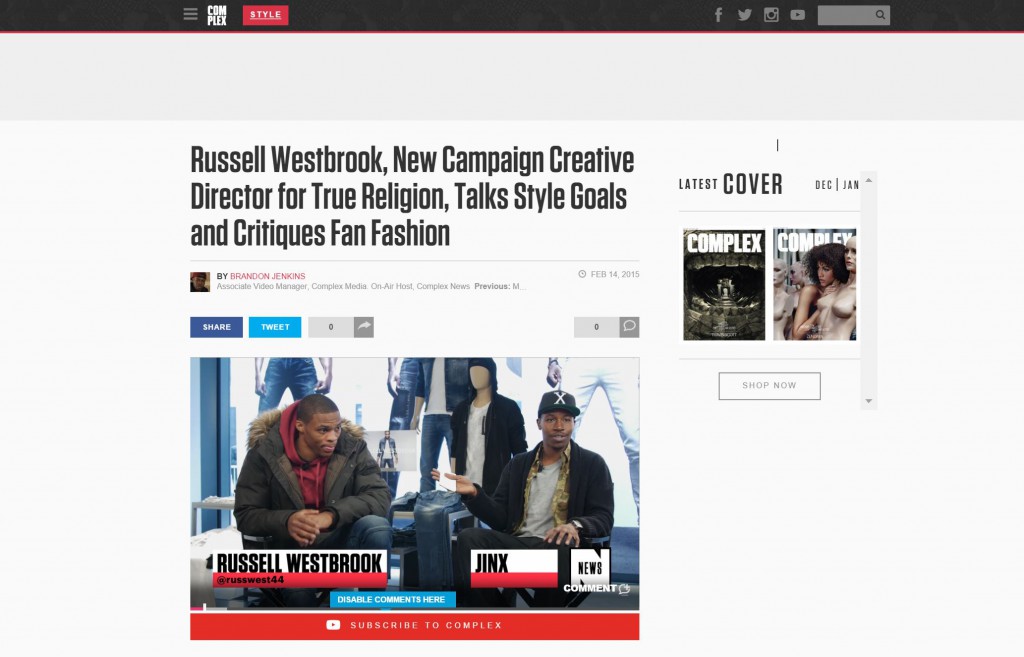Play the Russell Westbrook interview video
Viewport: 1024px width, 657px height.
(x=415, y=483)
